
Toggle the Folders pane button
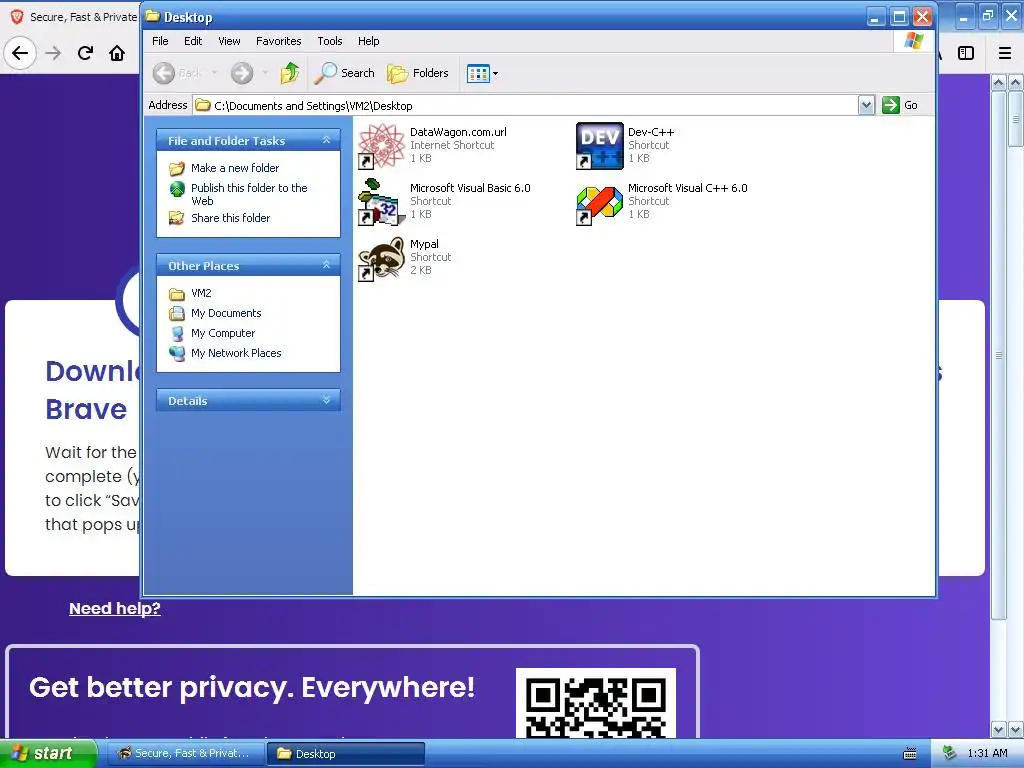coord(418,73)
